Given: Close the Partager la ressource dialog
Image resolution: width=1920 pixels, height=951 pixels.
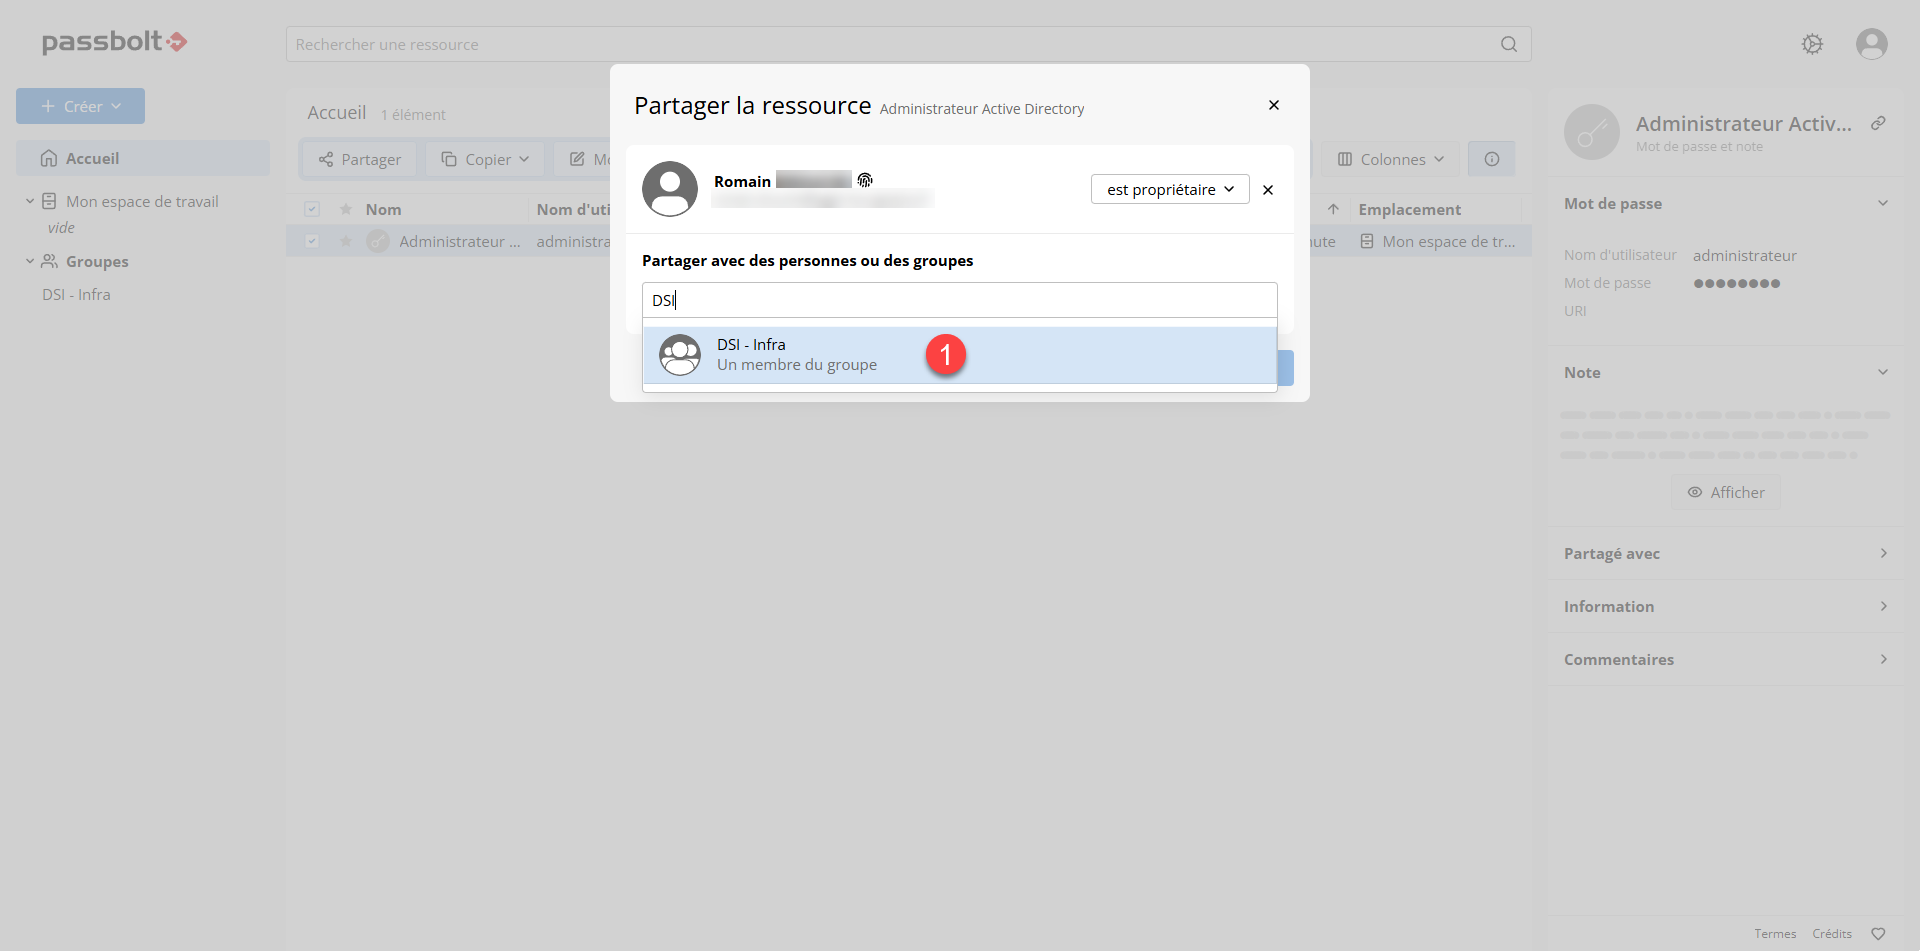Looking at the screenshot, I should coord(1273,105).
